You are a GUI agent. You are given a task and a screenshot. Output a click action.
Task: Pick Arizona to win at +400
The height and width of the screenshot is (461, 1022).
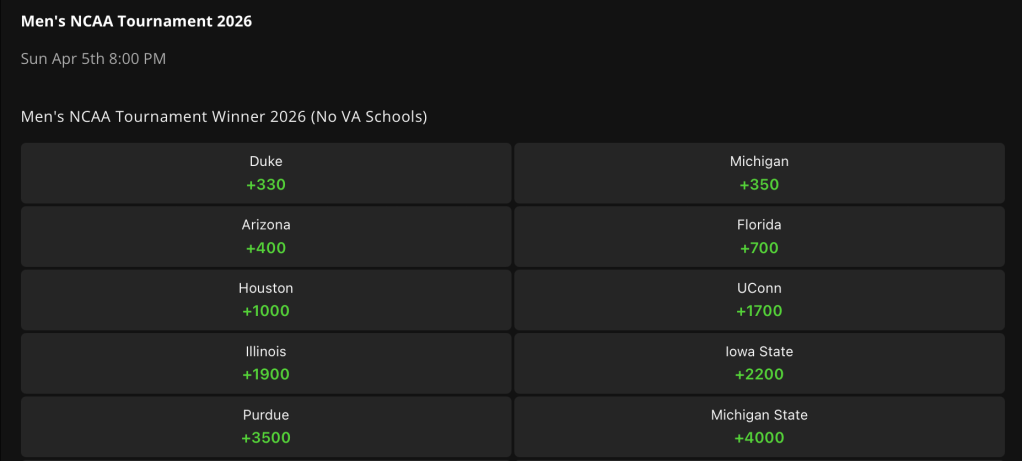click(266, 236)
